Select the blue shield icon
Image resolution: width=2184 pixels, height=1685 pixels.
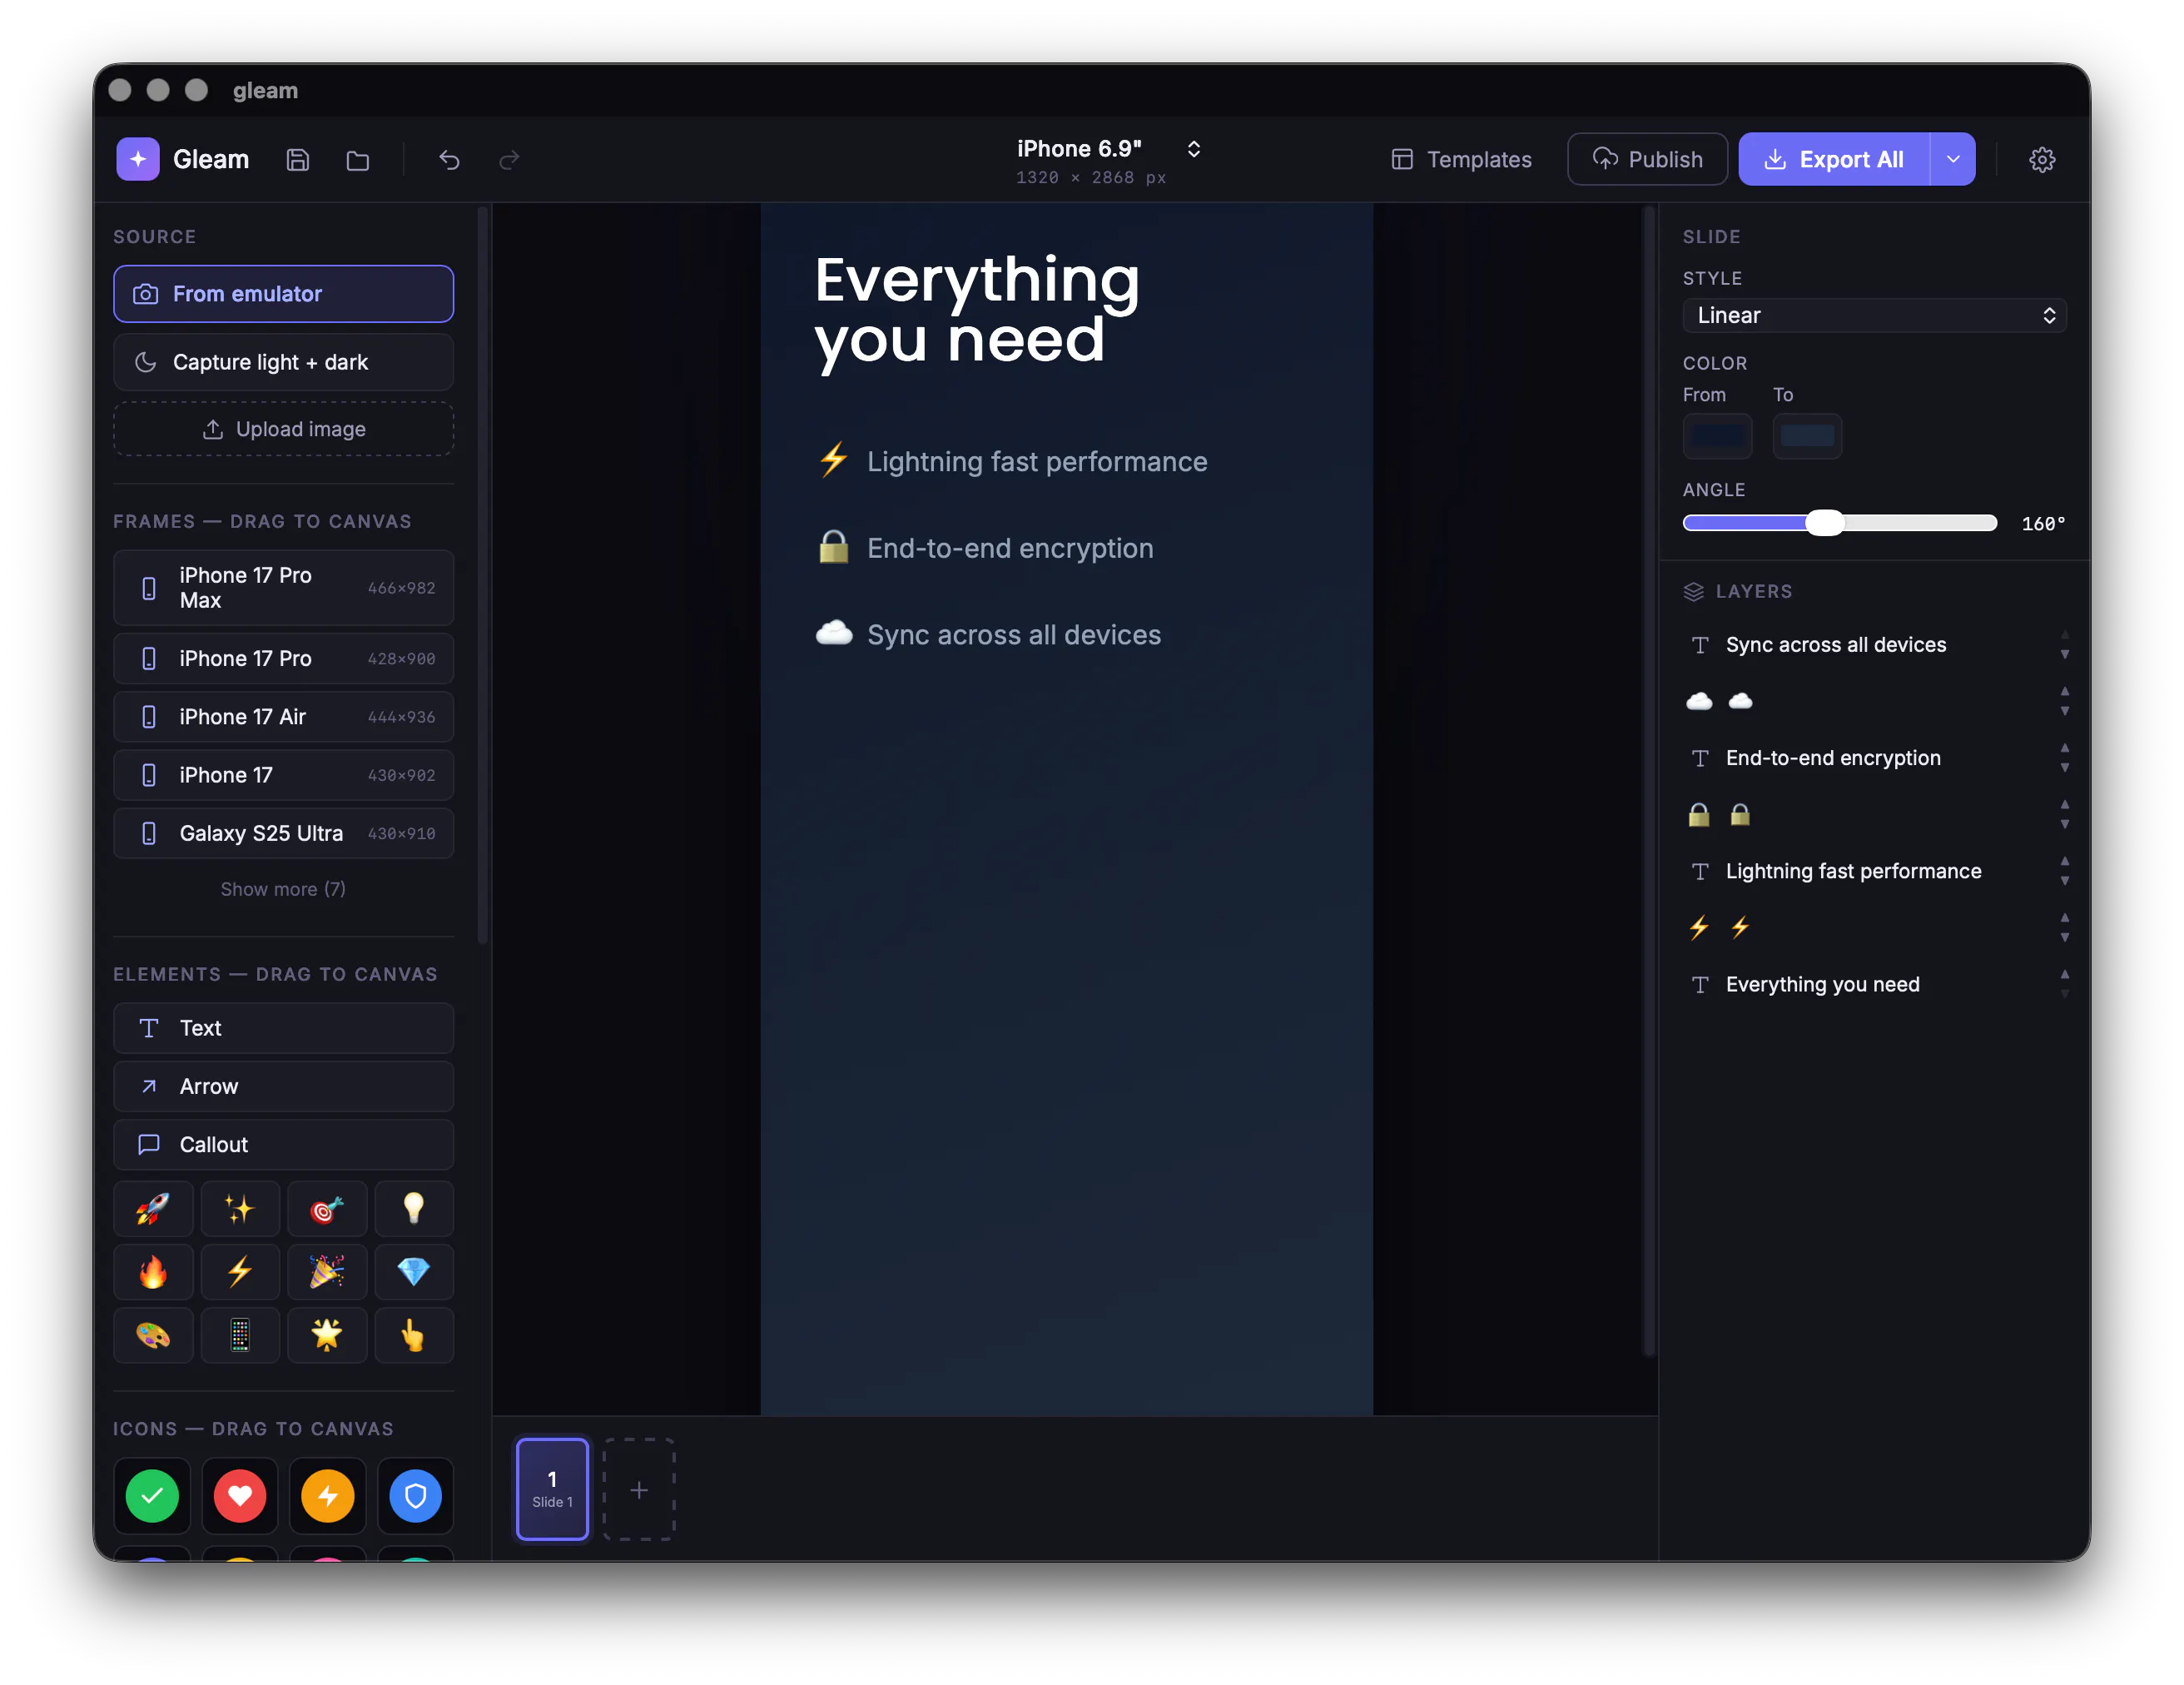pos(416,1496)
